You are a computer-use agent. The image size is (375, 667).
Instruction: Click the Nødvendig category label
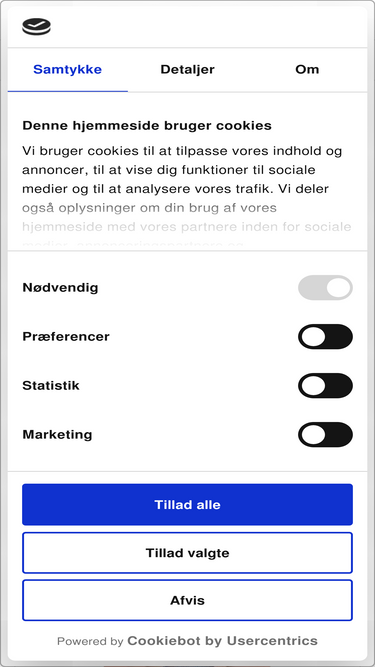pos(60,288)
